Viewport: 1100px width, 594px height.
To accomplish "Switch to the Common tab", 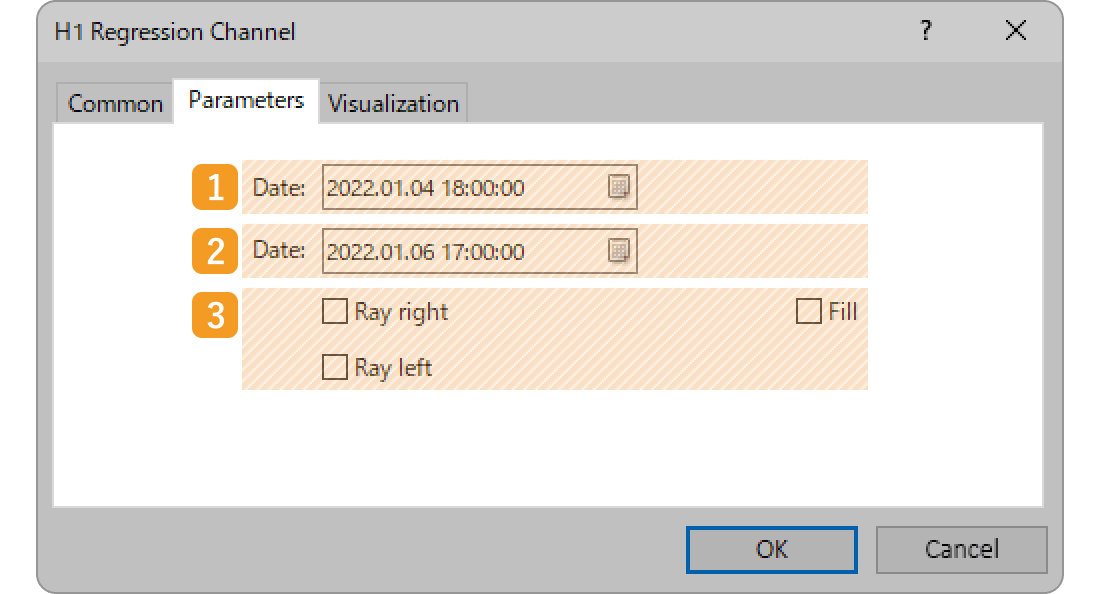I will click(115, 104).
